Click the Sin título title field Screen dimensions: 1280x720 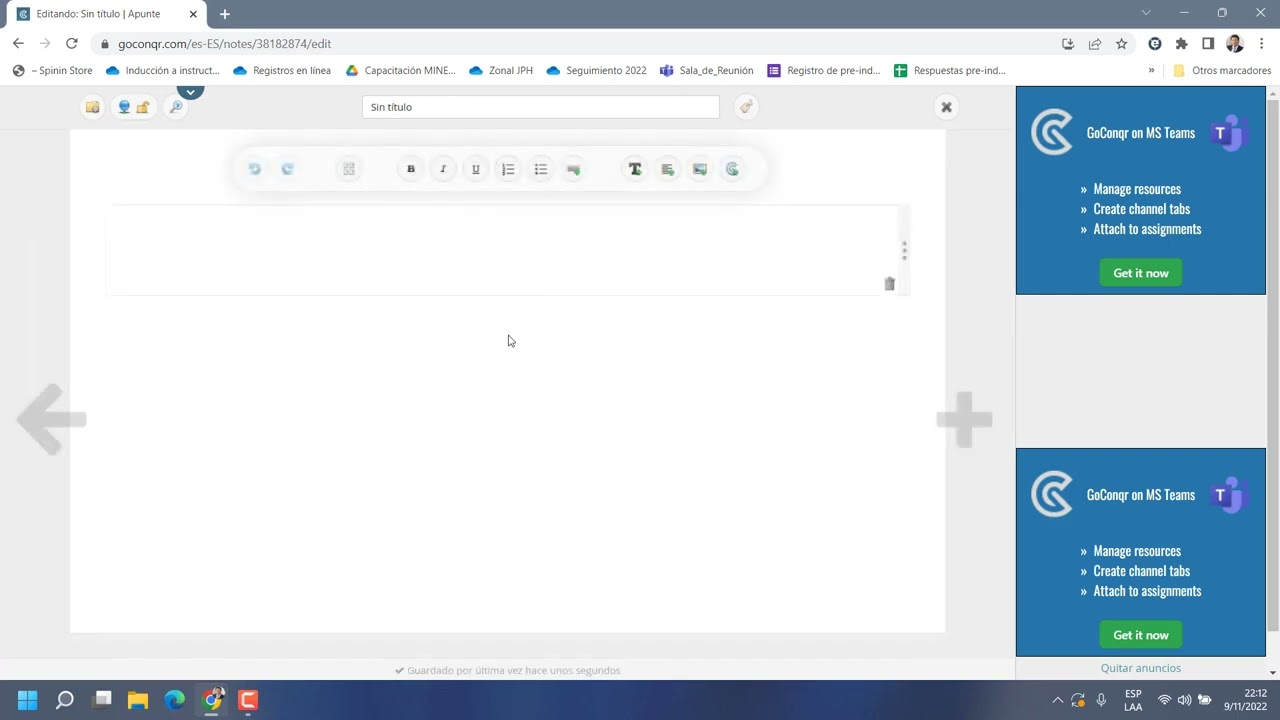pyautogui.click(x=540, y=107)
